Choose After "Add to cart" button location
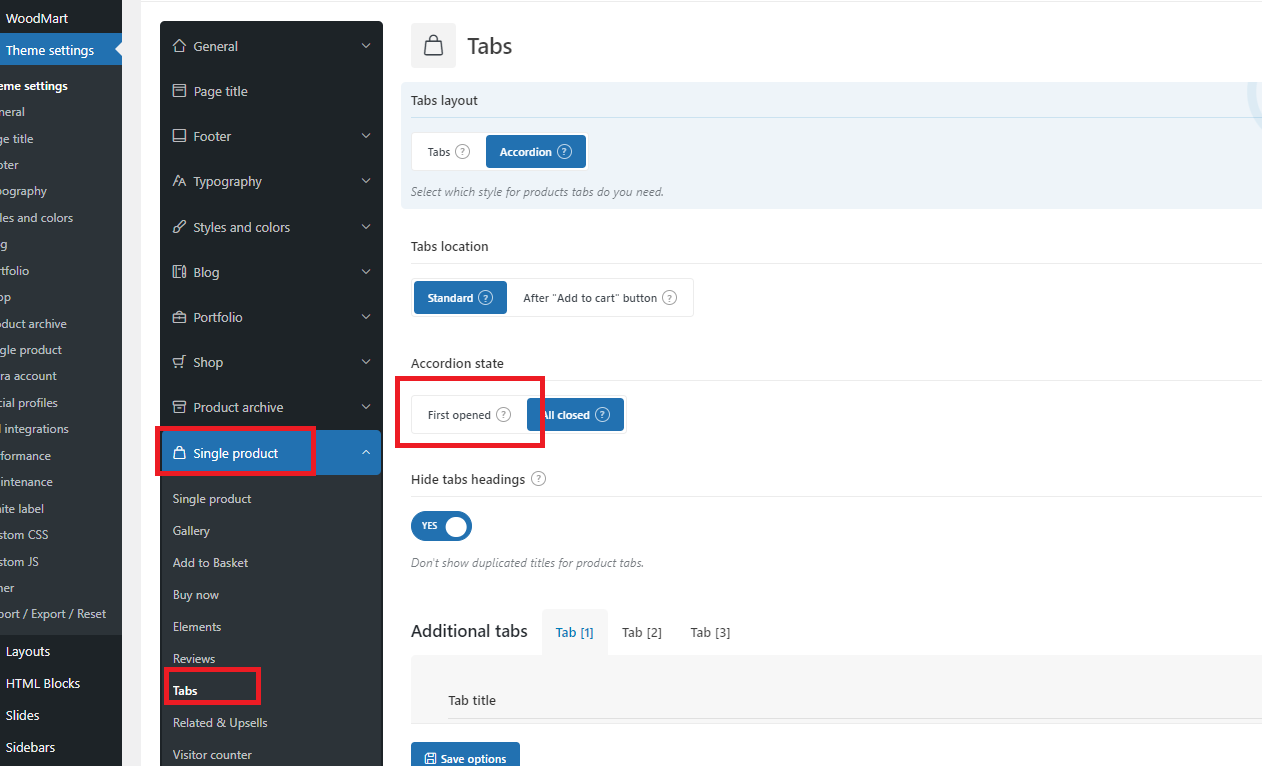 coord(600,298)
